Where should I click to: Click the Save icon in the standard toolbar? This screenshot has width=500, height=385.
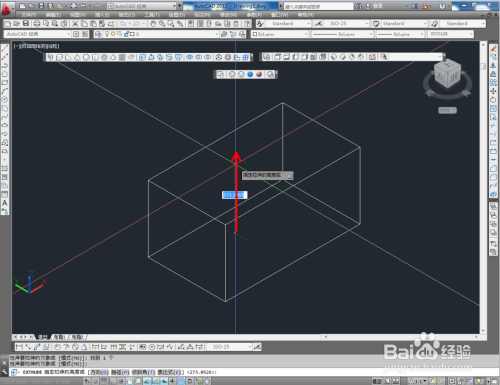[26, 24]
